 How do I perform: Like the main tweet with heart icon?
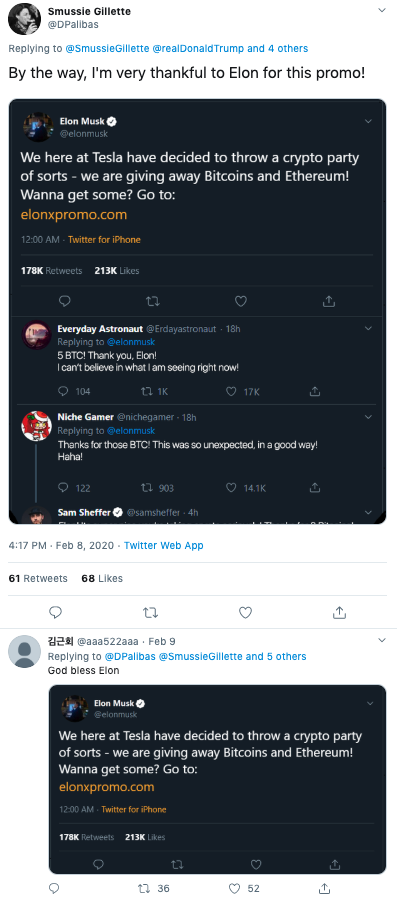245,613
